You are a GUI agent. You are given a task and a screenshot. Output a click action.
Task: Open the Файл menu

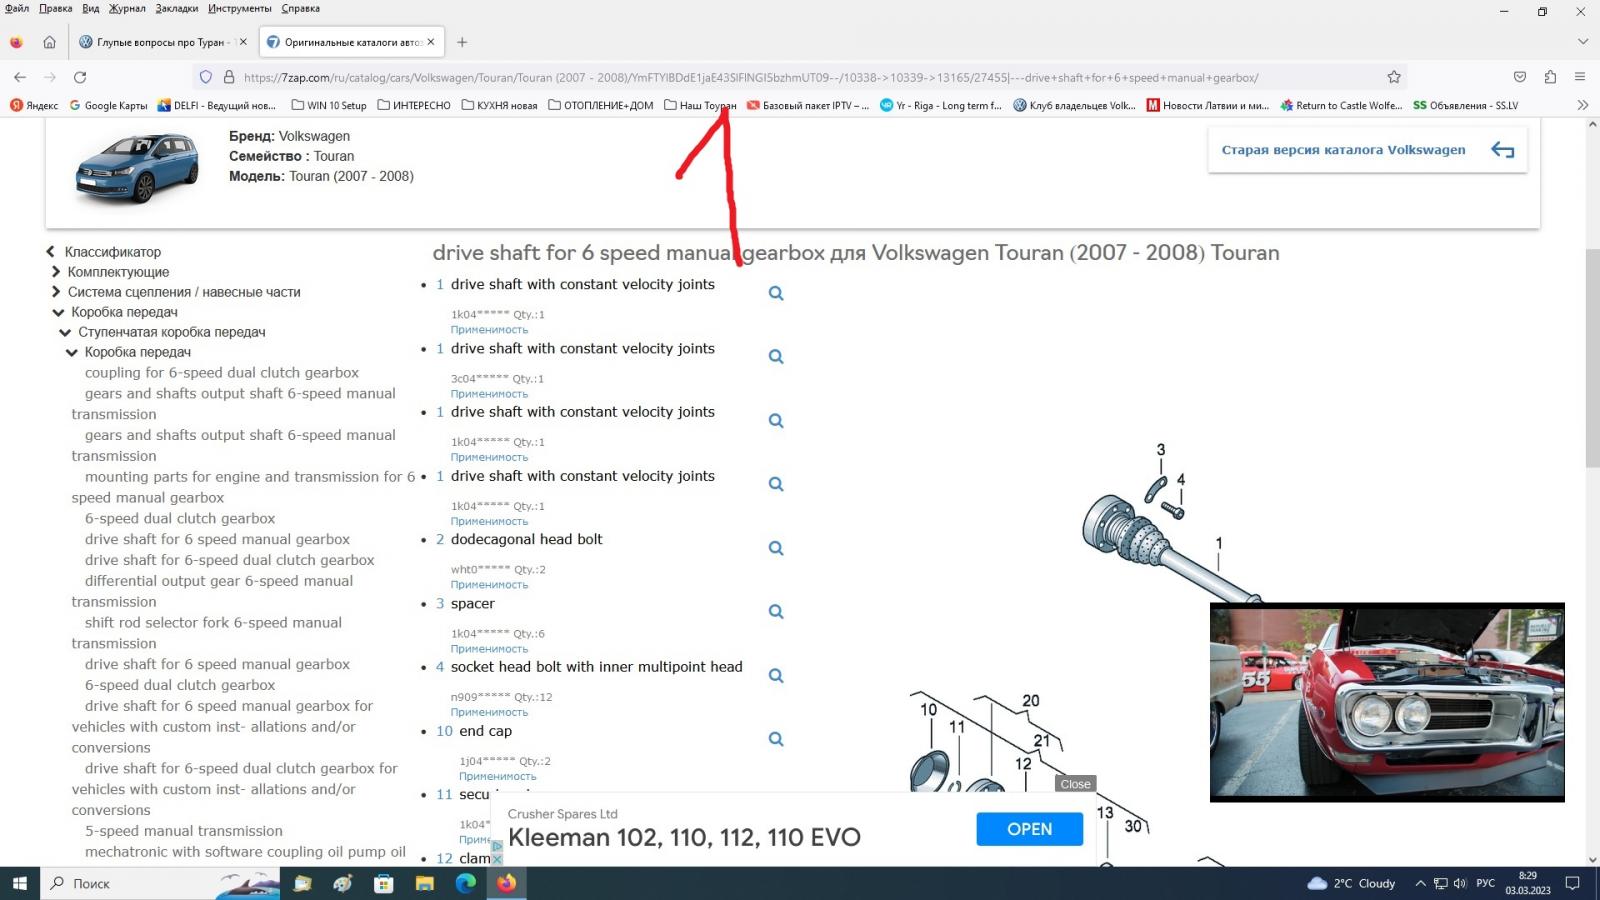click(x=16, y=8)
